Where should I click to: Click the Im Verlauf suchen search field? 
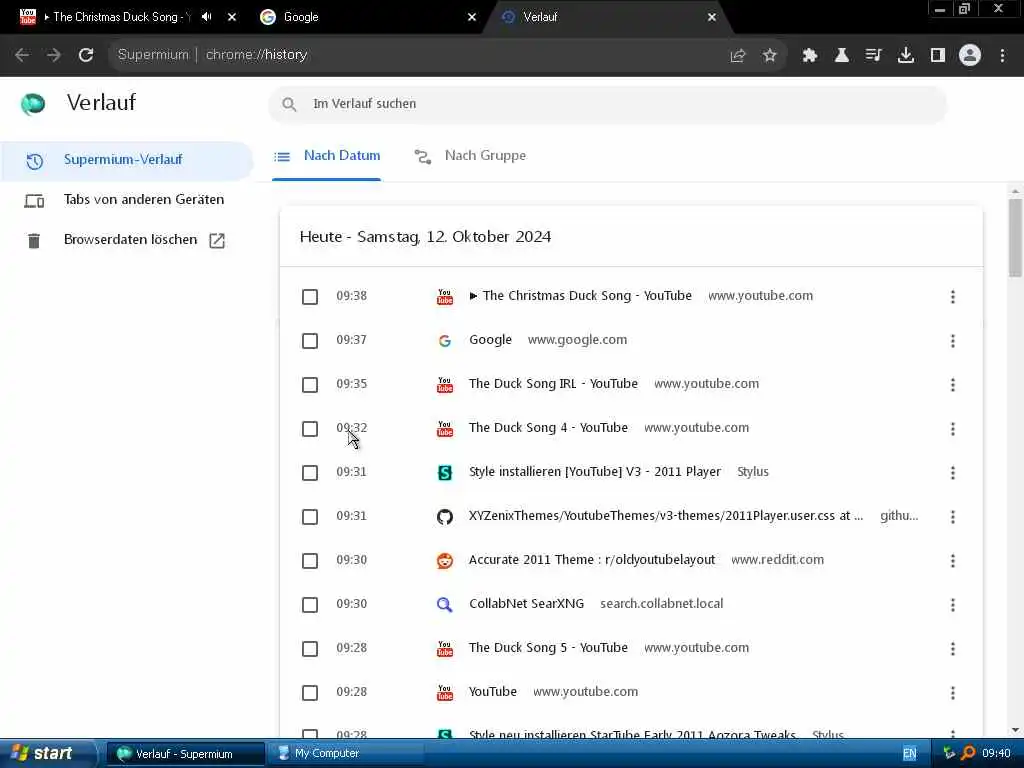(607, 104)
